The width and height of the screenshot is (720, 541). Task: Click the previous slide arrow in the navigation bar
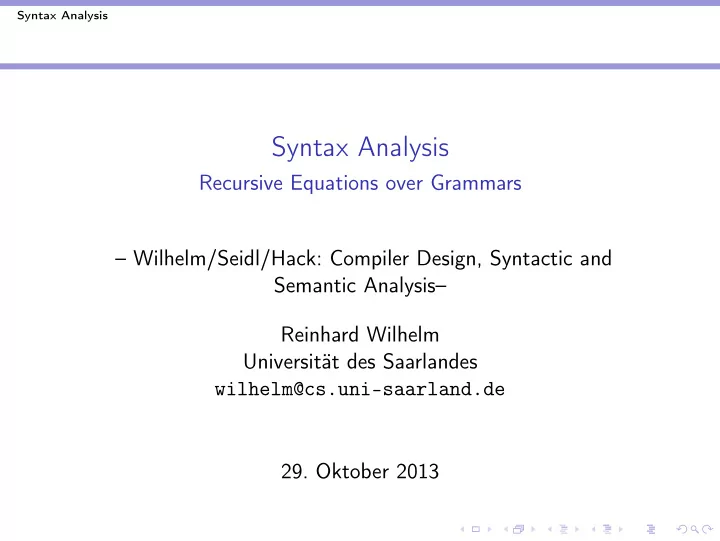point(462,530)
